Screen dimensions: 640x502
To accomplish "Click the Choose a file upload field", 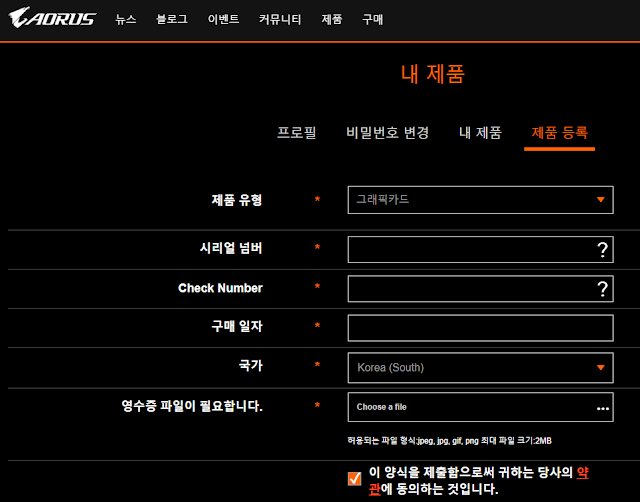I will tap(480, 407).
